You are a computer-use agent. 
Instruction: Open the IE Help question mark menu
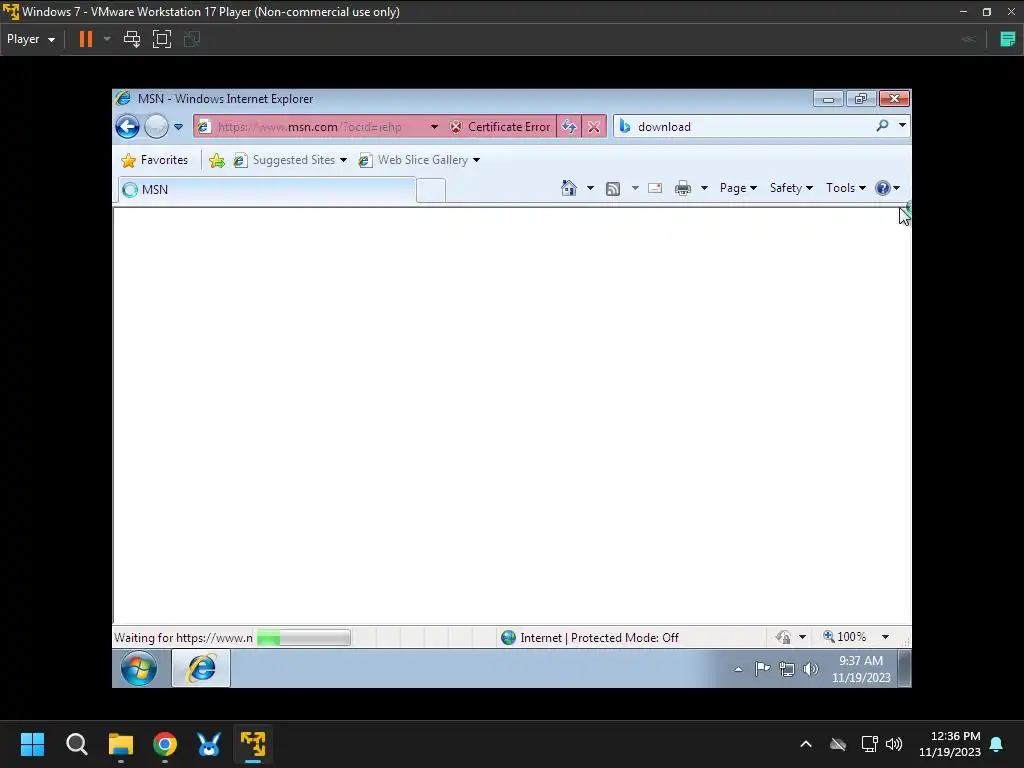888,188
